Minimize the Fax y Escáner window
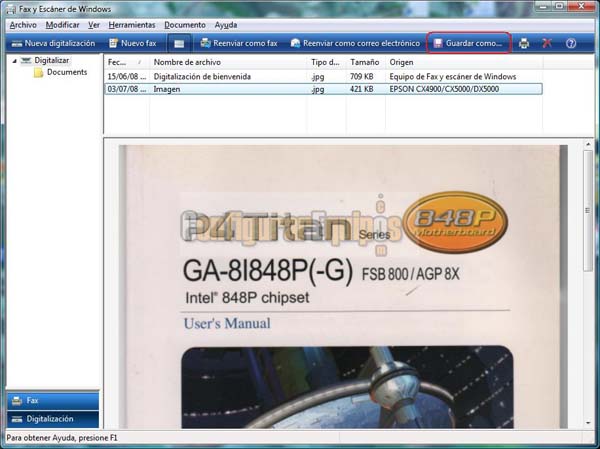 tap(544, 6)
